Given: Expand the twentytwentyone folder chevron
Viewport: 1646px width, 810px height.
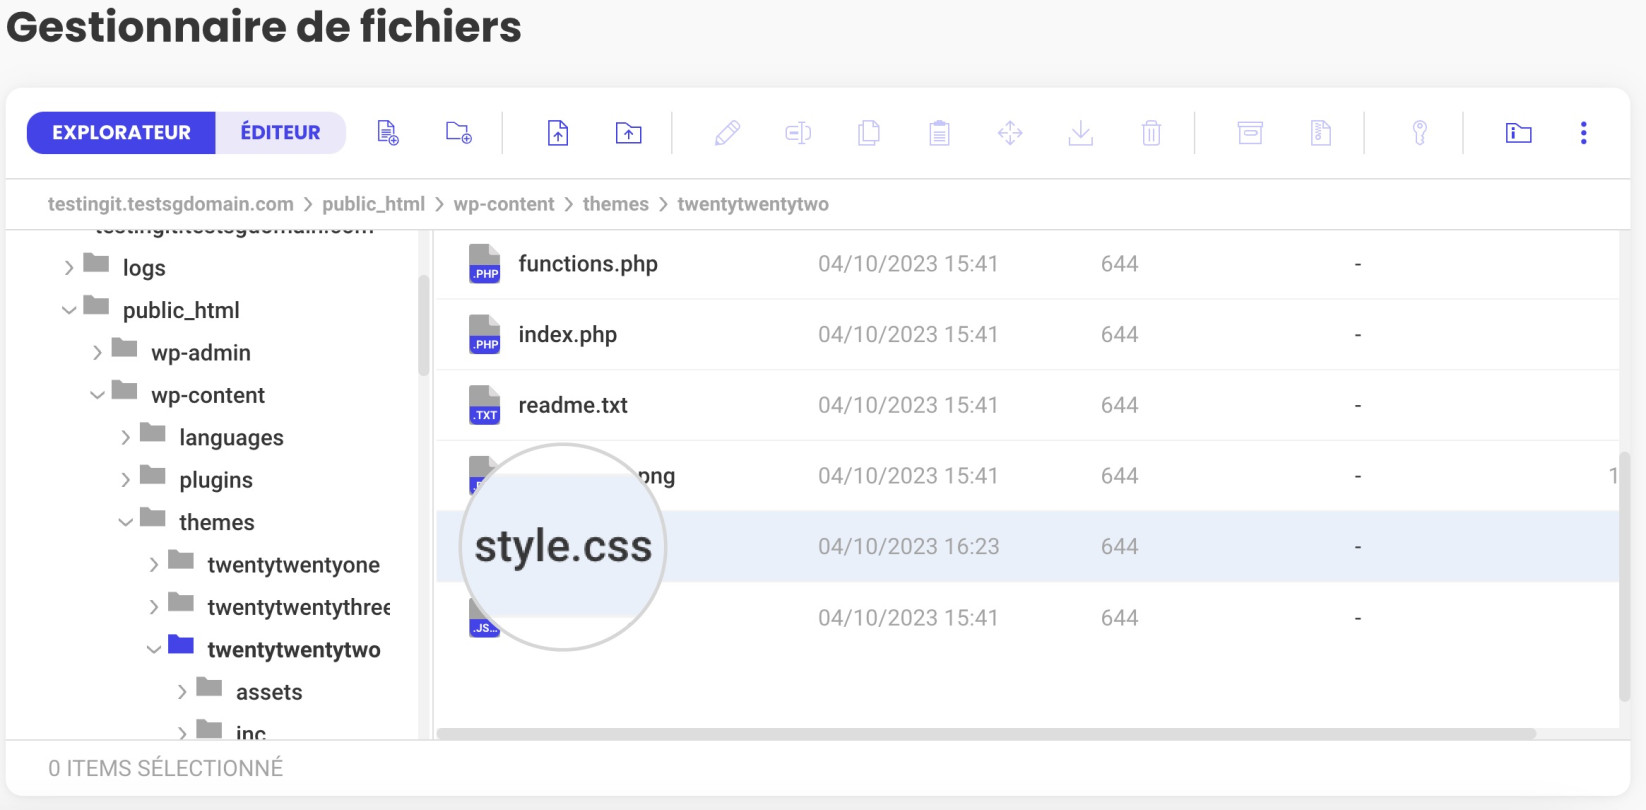Looking at the screenshot, I should tap(153, 565).
